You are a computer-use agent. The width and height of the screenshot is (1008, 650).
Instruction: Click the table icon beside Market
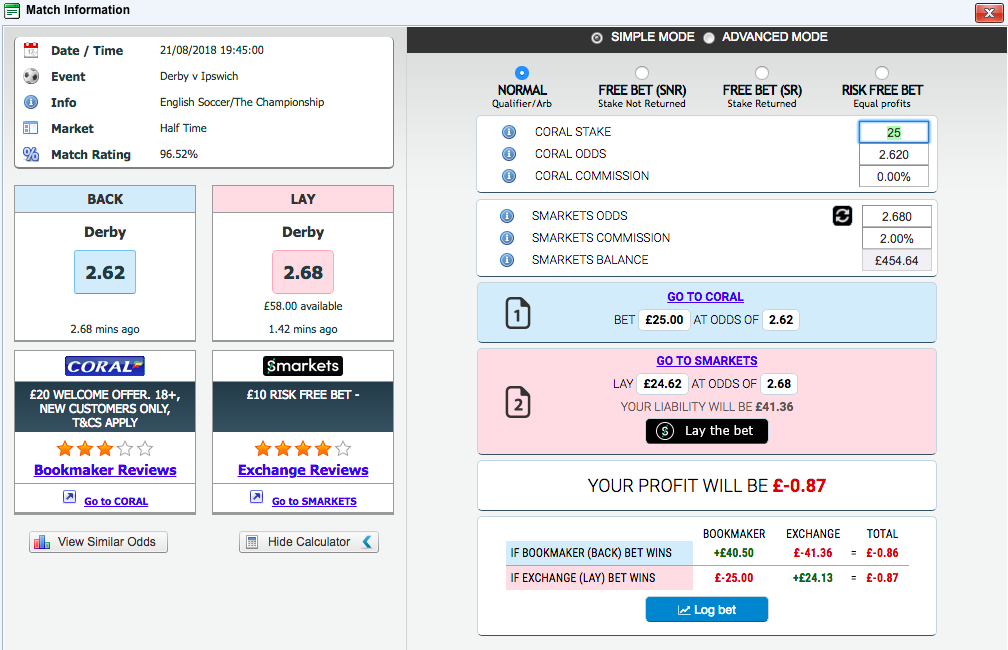click(x=31, y=128)
